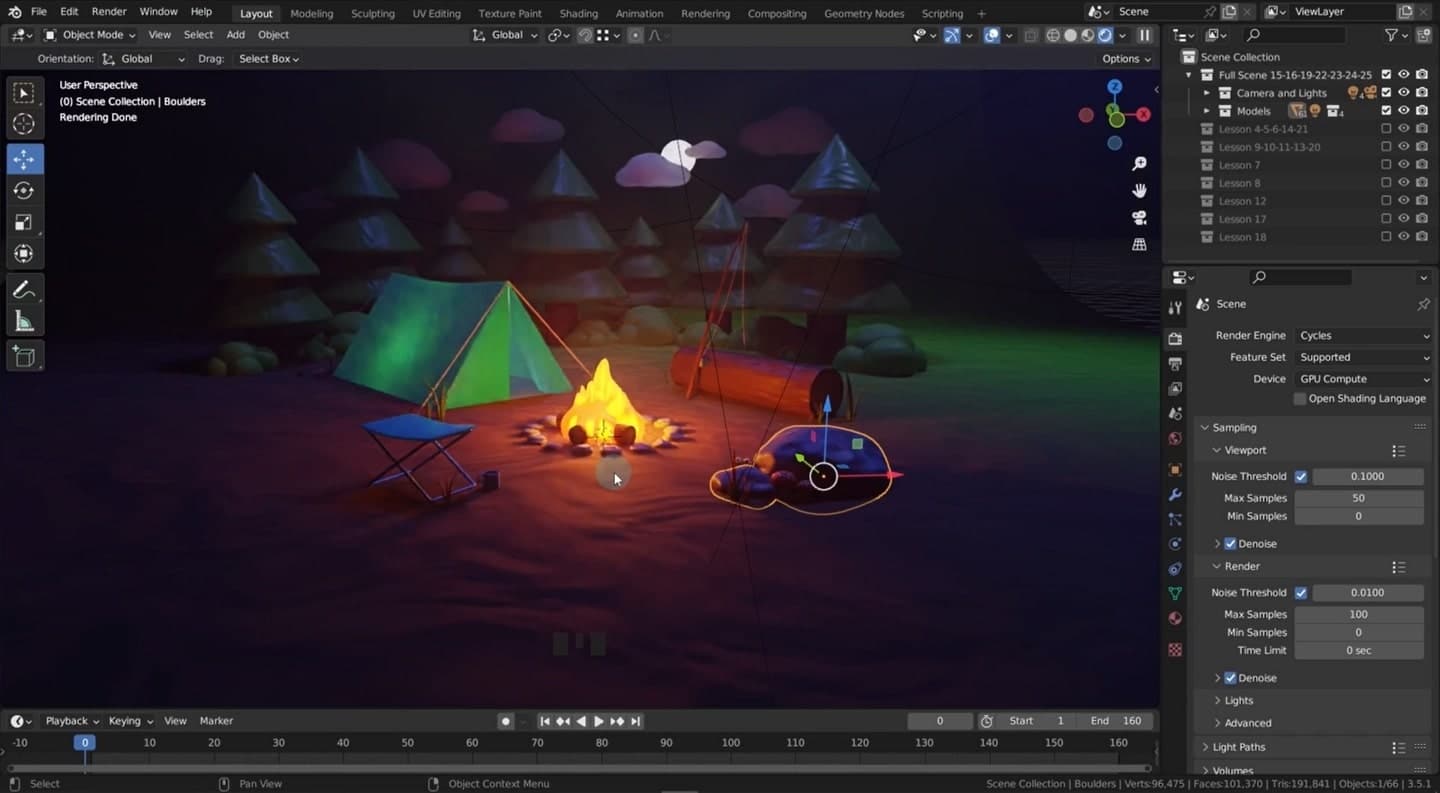Screen dimensions: 1440x793
Task: Uncheck Denoise under Viewport sampling
Action: (x=1230, y=543)
